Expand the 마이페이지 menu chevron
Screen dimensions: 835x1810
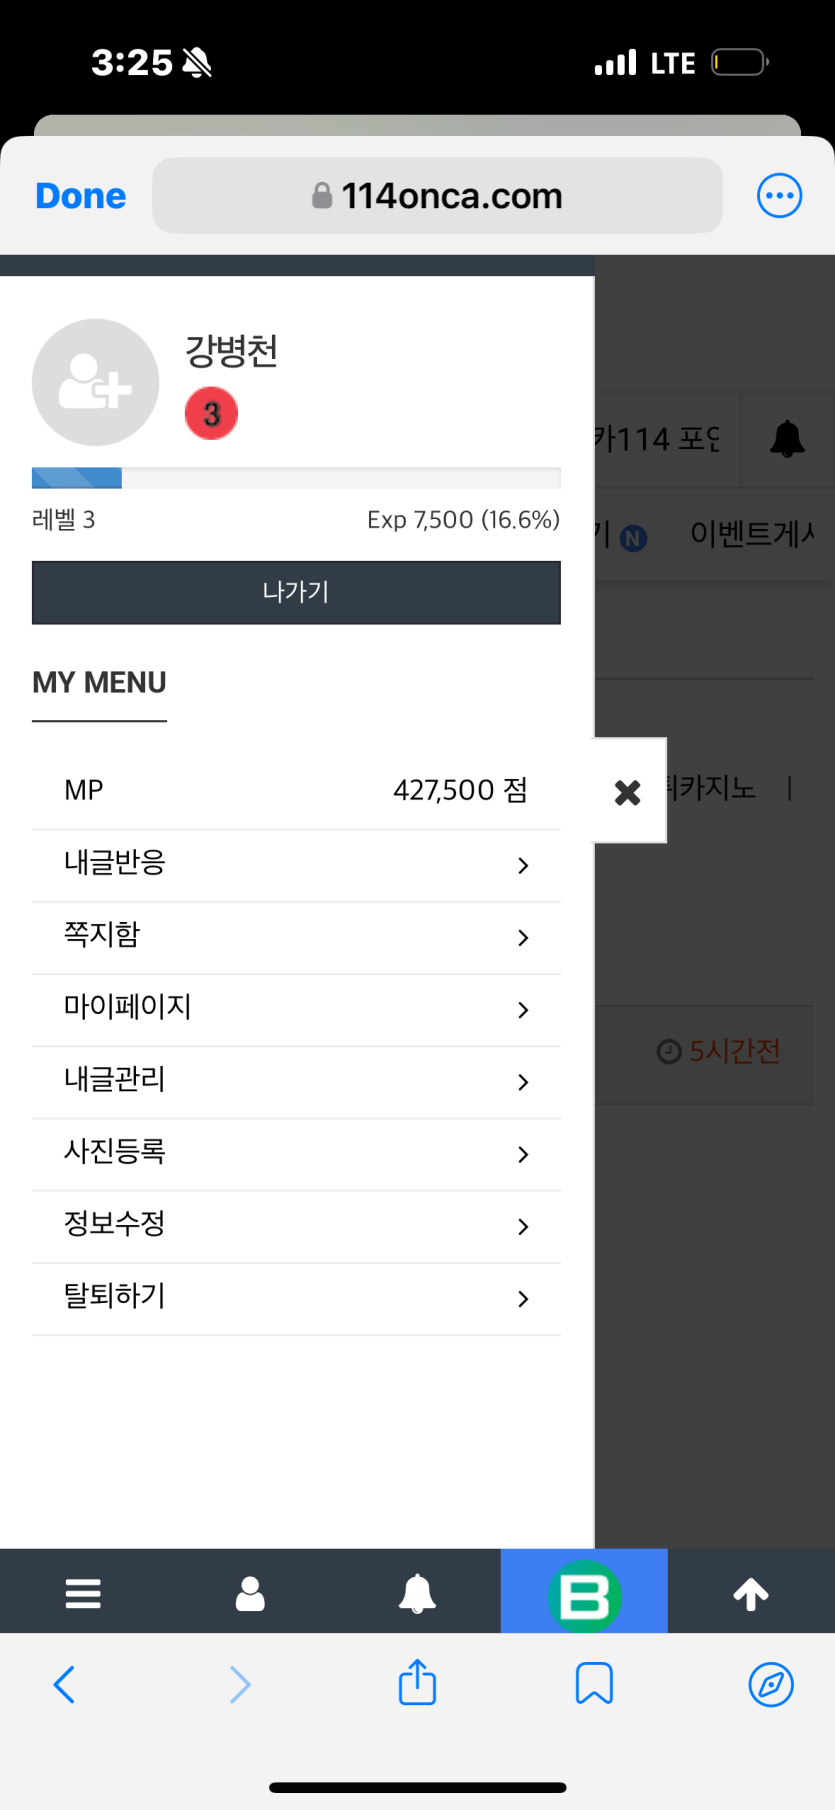(x=523, y=1010)
